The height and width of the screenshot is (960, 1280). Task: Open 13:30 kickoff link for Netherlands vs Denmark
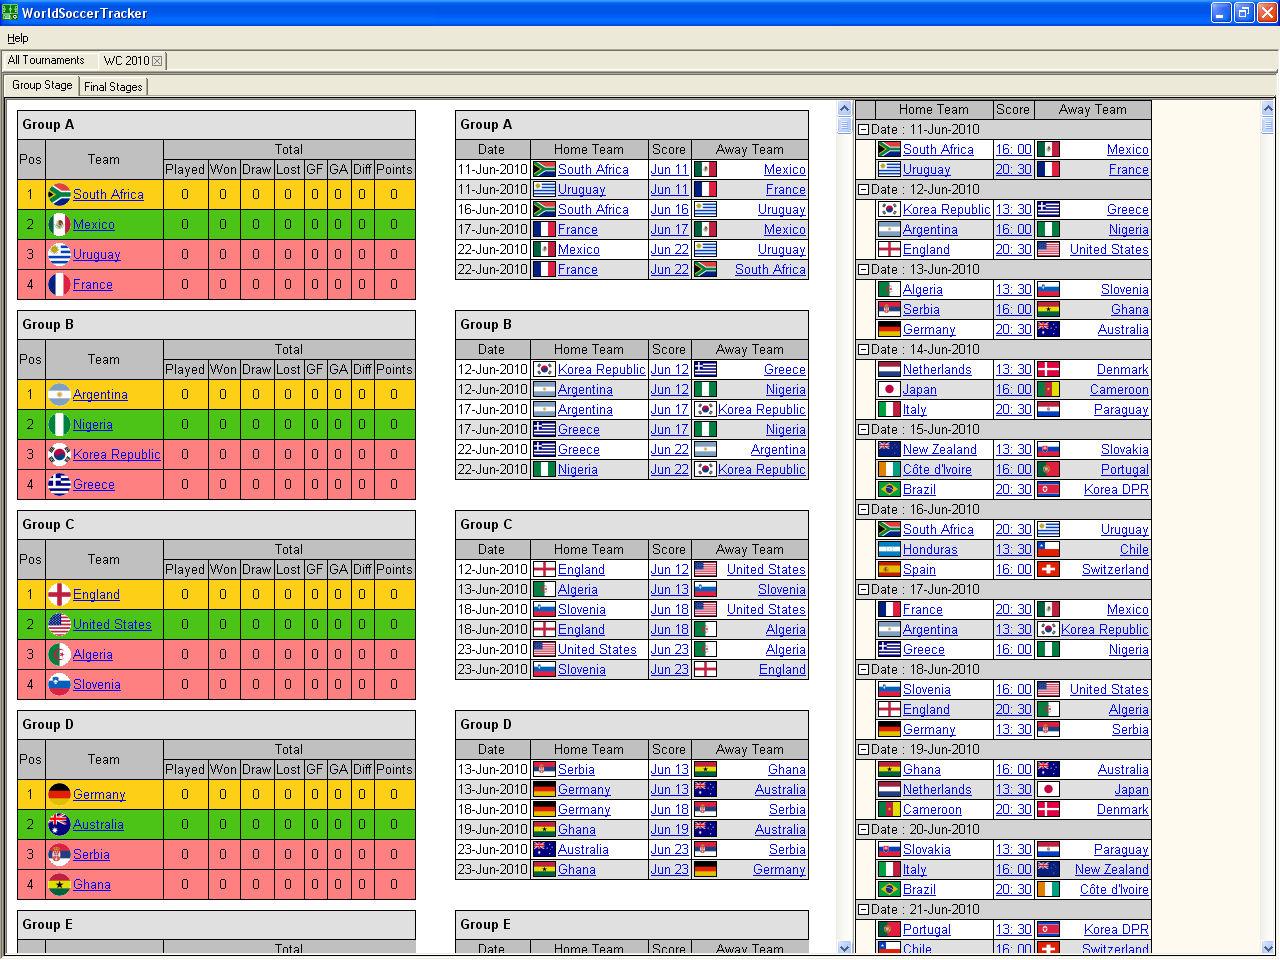click(1013, 369)
